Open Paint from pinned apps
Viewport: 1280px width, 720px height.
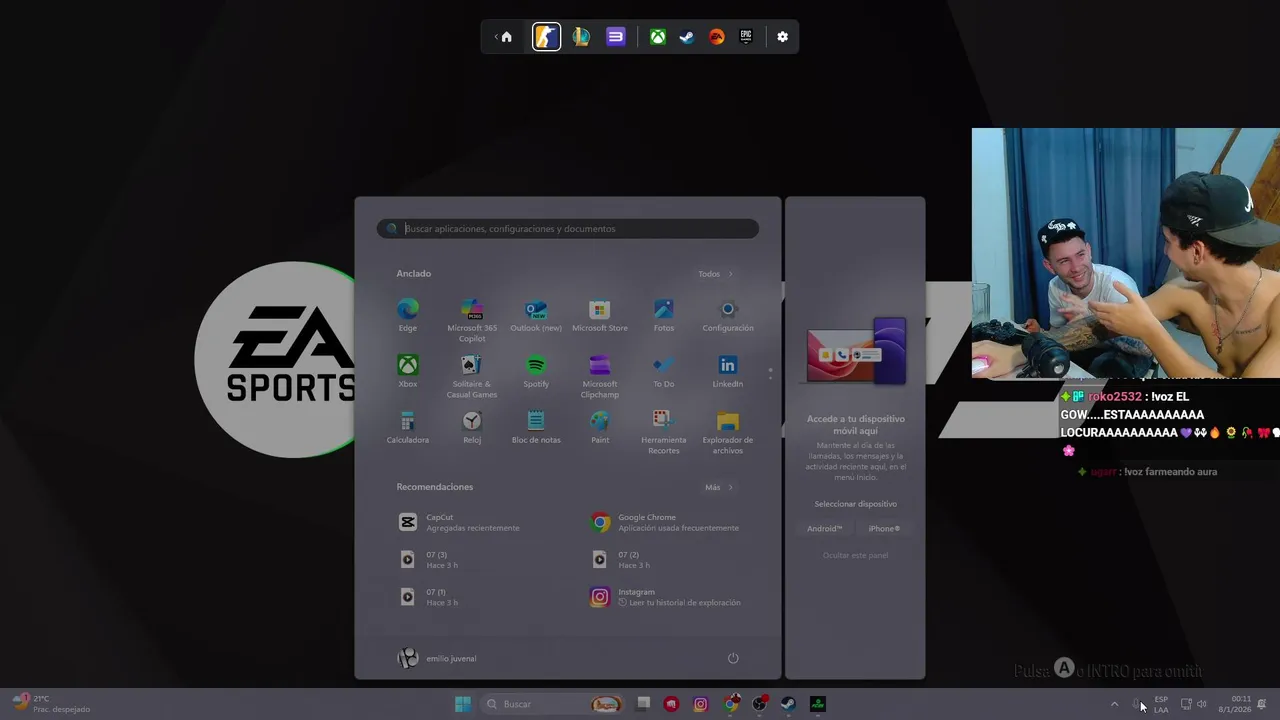[600, 427]
